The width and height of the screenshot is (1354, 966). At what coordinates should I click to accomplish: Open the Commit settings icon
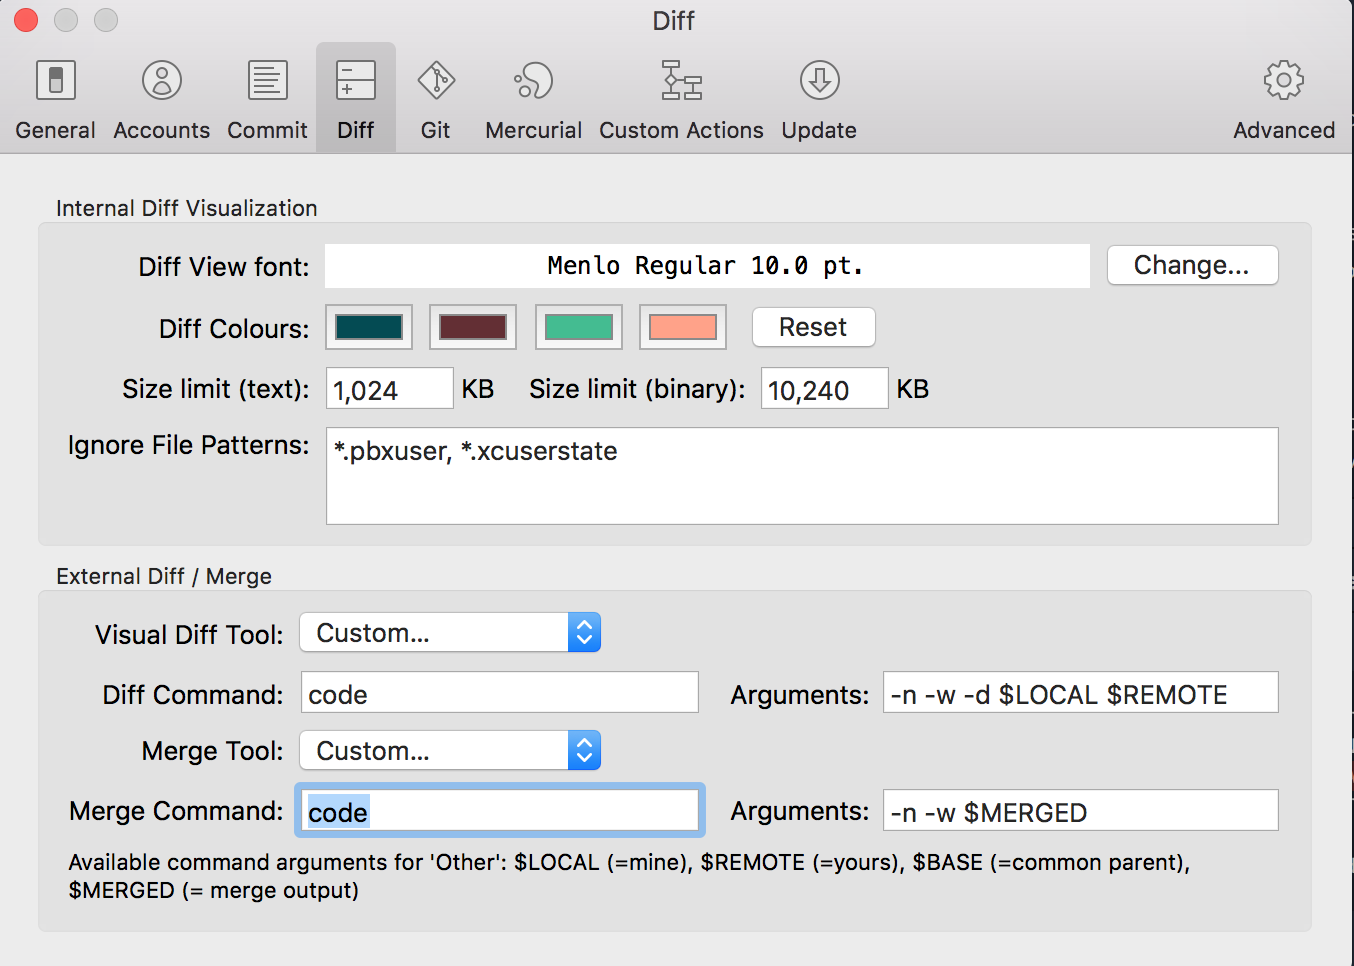click(267, 98)
